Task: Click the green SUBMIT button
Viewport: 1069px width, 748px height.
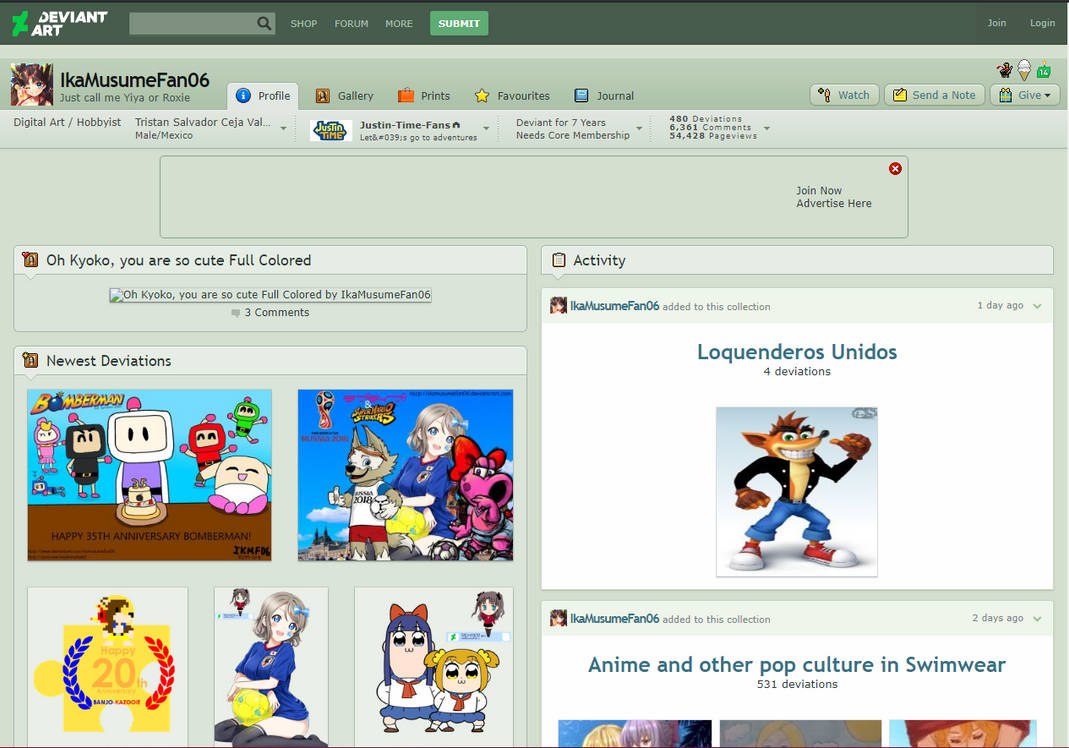Action: pyautogui.click(x=459, y=23)
